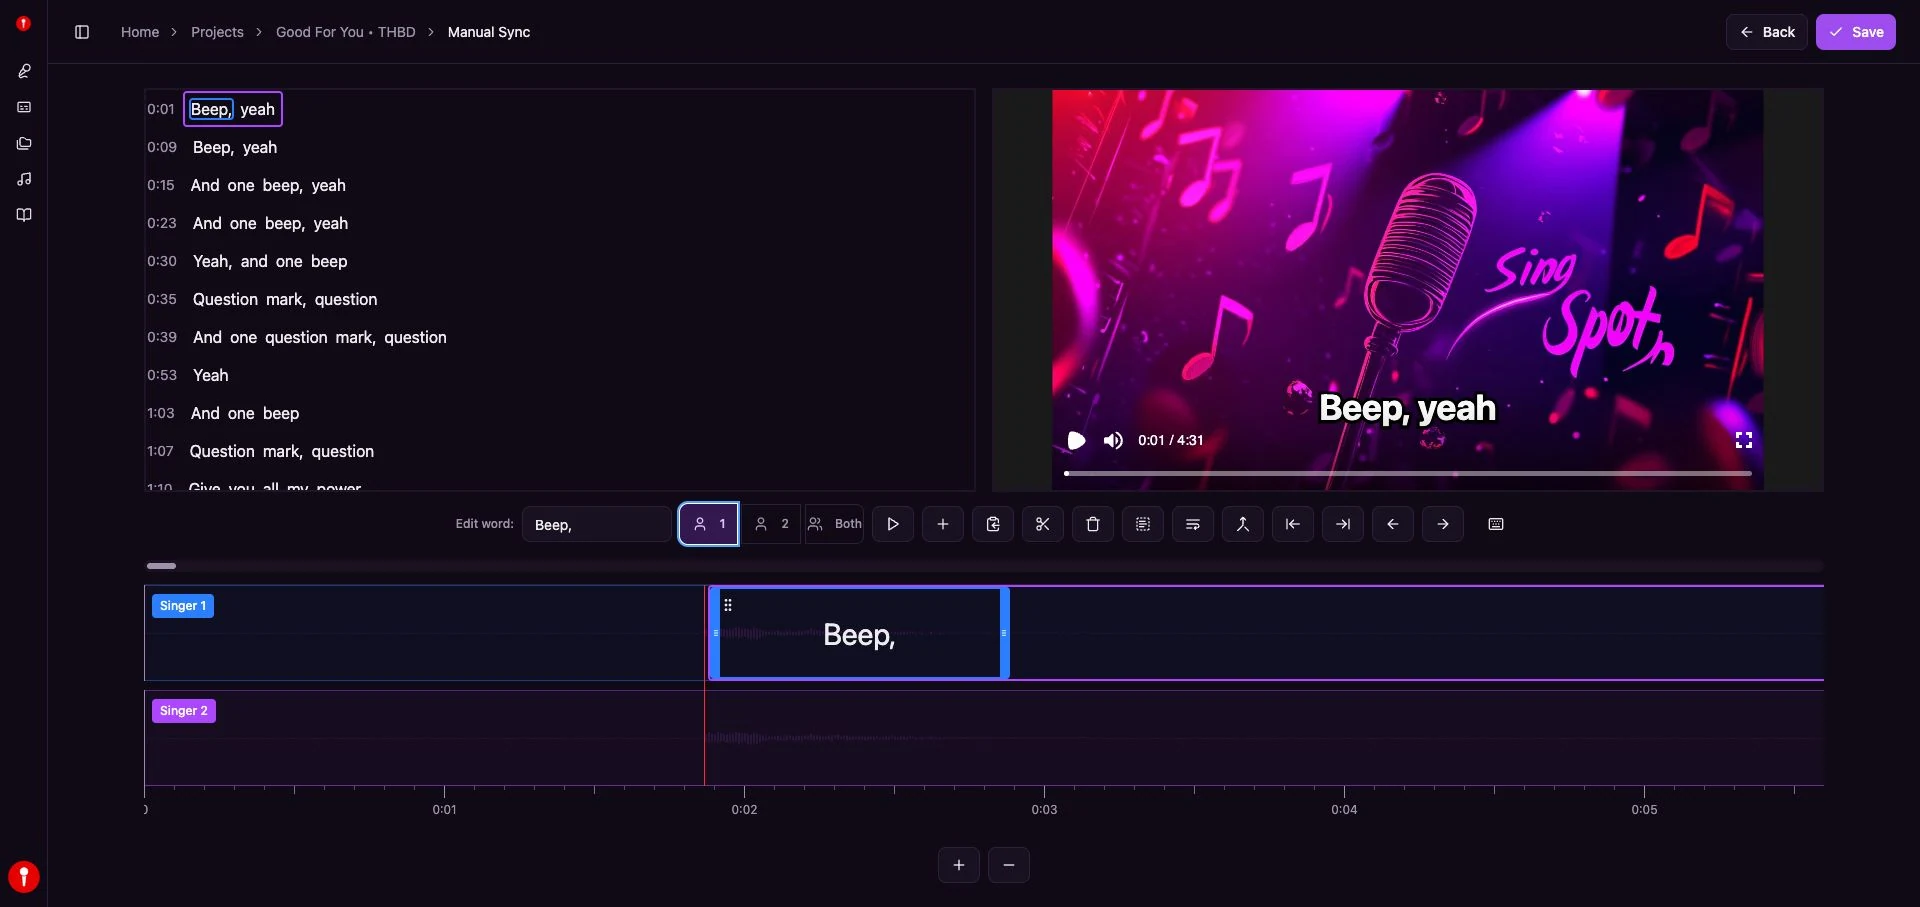Select lyric And one question mark, question
Image resolution: width=1920 pixels, height=907 pixels.
(320, 337)
